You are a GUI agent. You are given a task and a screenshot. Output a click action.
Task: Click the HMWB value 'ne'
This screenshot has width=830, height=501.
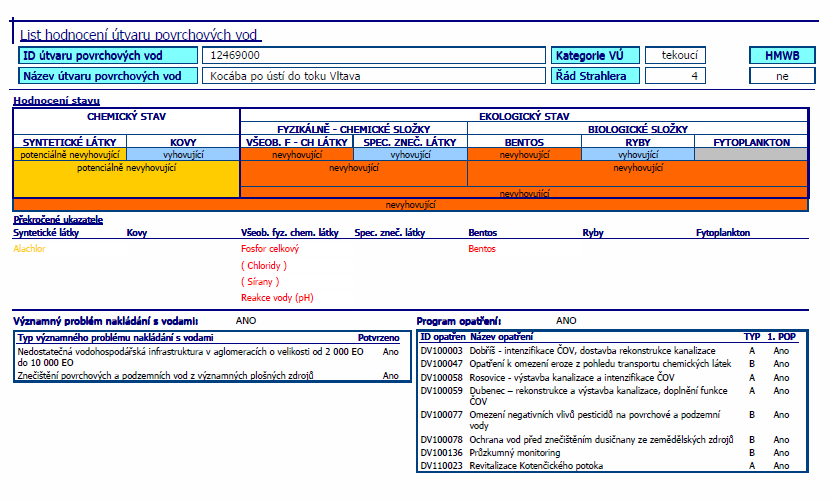(782, 76)
